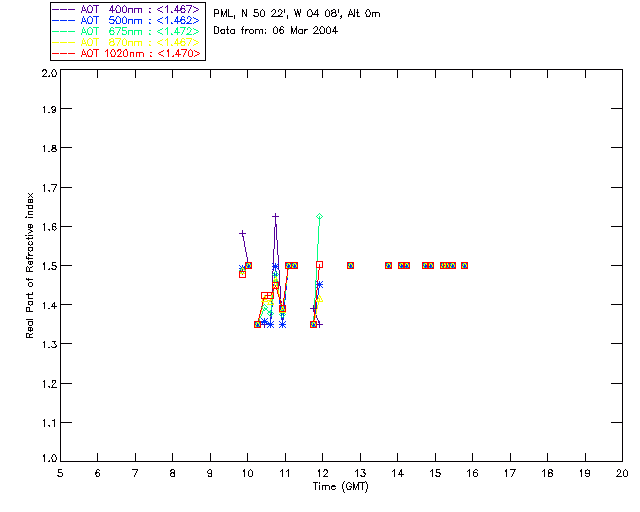
Task: Click the 11 tick label on time axis
Action: tap(285, 473)
